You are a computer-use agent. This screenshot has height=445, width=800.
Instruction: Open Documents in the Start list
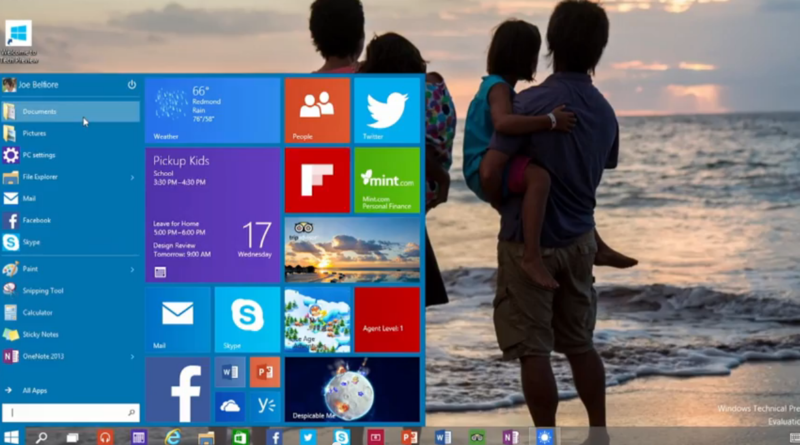click(x=70, y=111)
